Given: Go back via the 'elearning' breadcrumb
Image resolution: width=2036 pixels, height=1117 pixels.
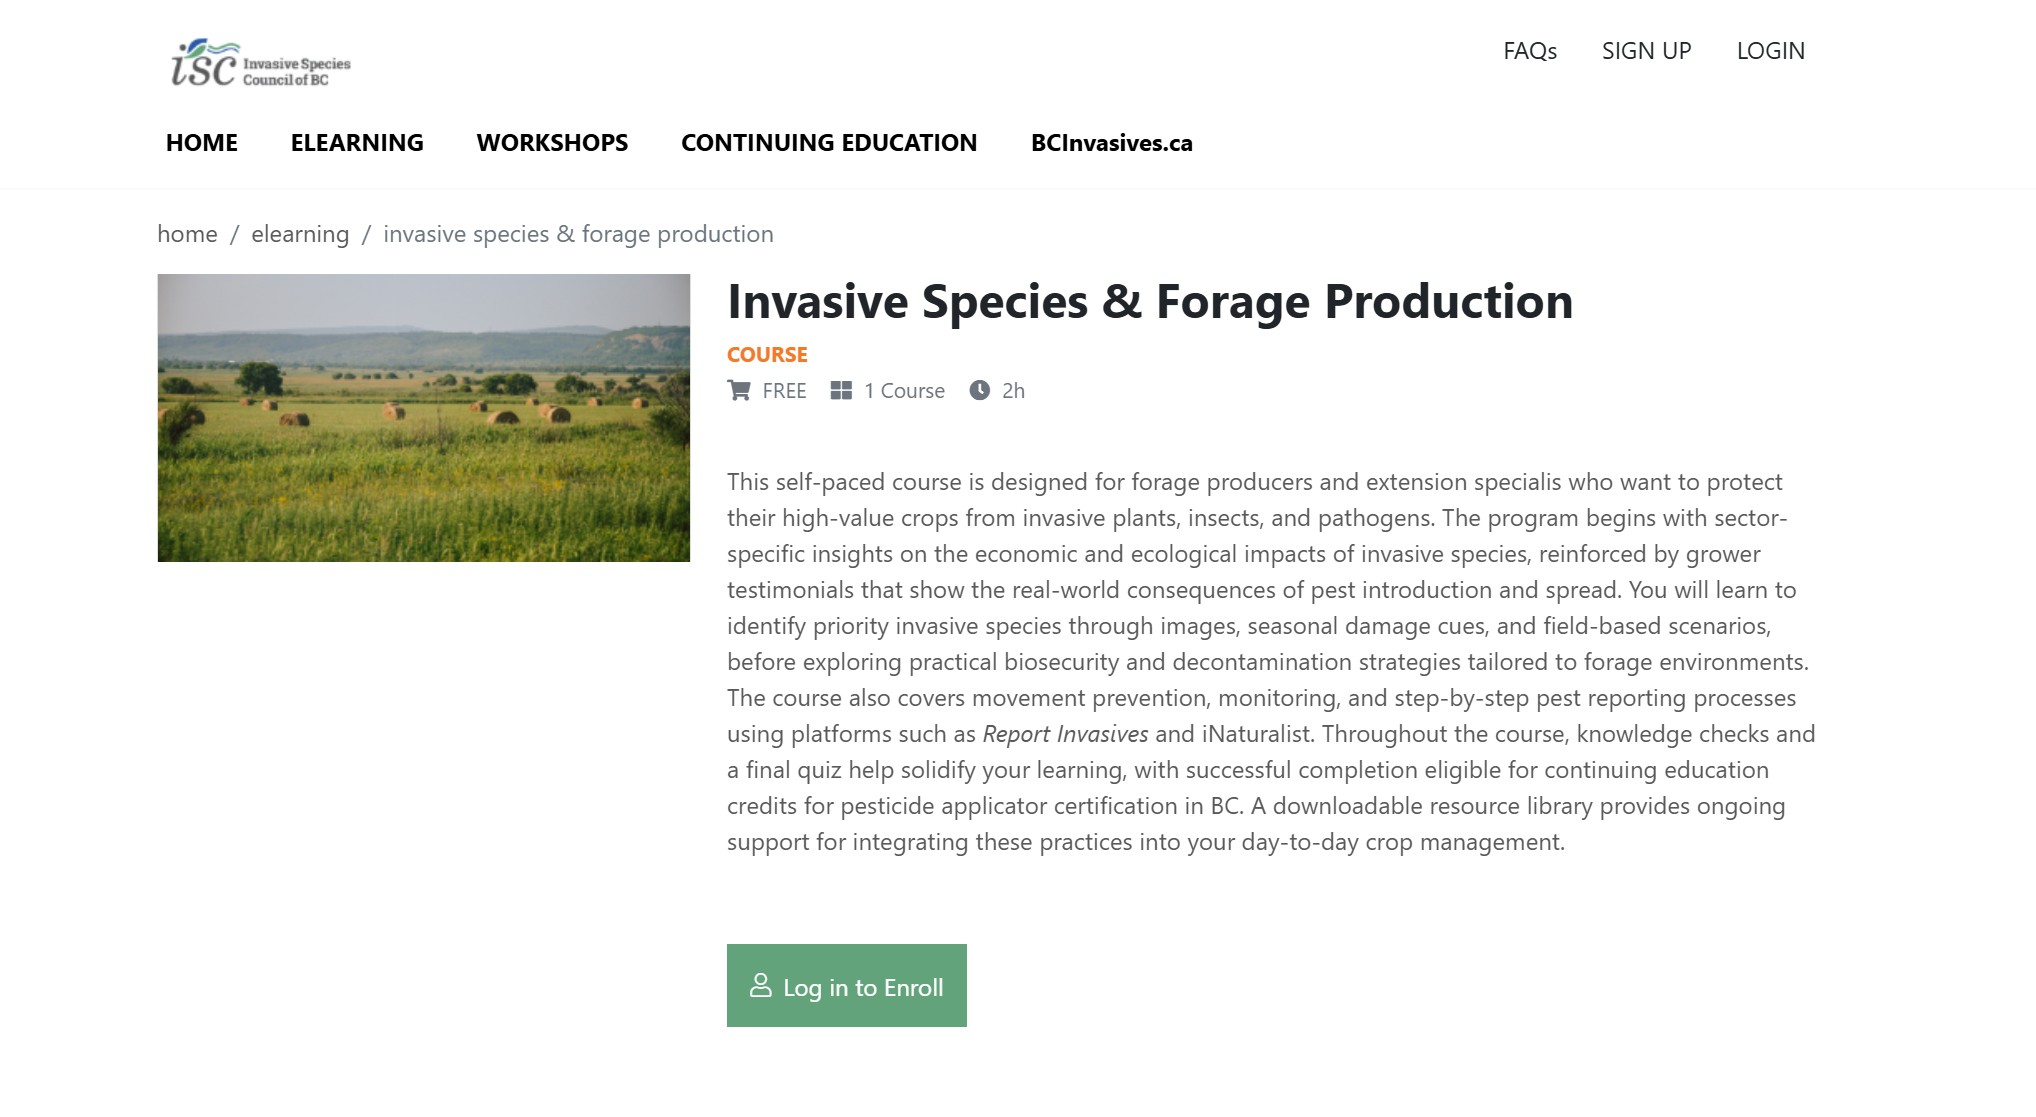Looking at the screenshot, I should pos(300,234).
